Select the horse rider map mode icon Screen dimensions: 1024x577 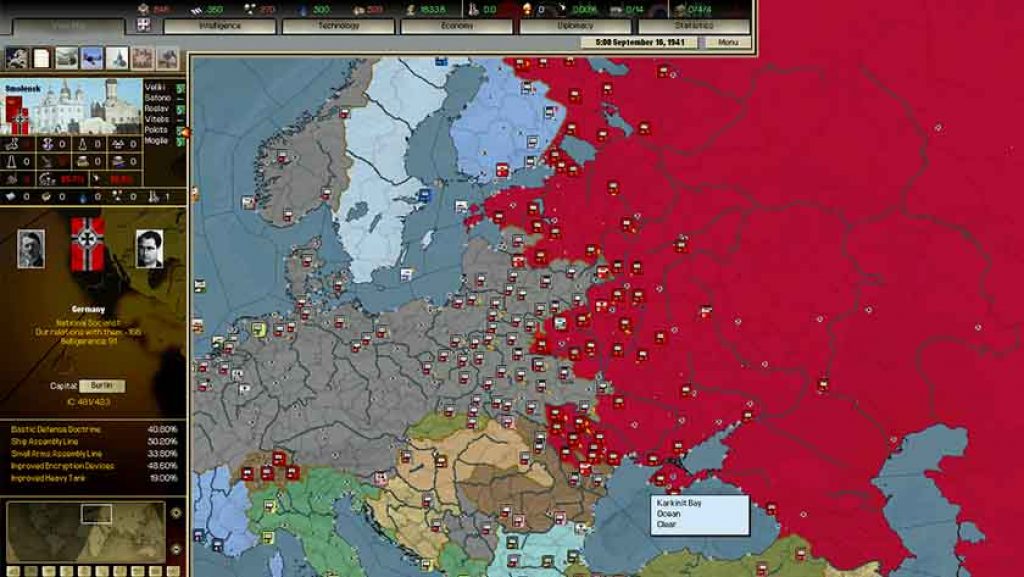coord(16,58)
